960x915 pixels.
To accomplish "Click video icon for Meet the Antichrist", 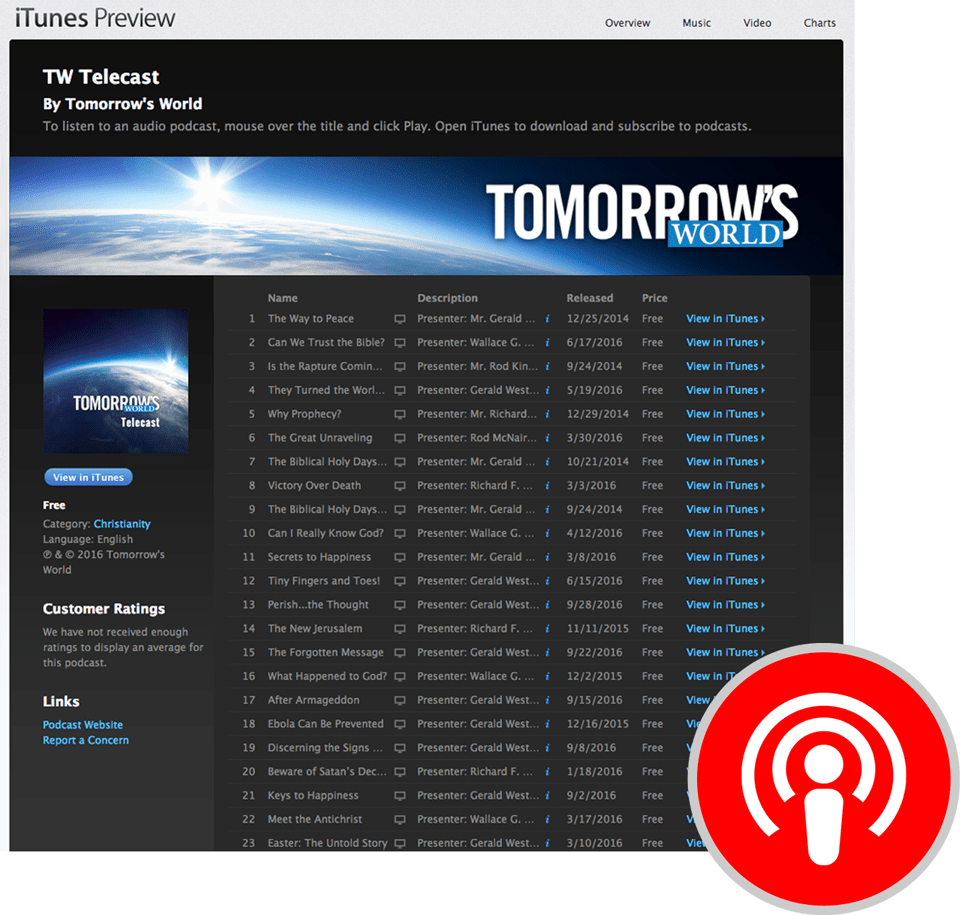I will point(400,820).
